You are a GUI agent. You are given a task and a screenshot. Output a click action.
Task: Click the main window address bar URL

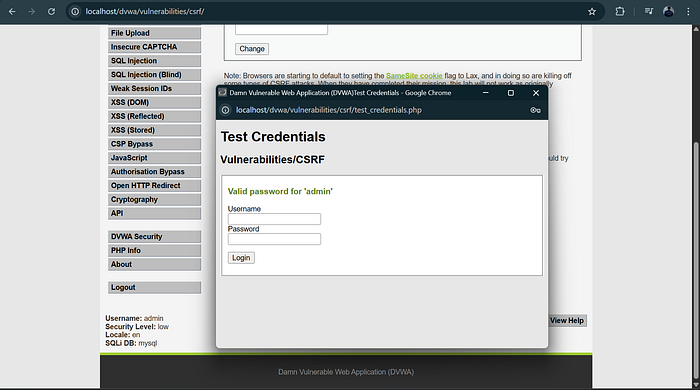(145, 12)
